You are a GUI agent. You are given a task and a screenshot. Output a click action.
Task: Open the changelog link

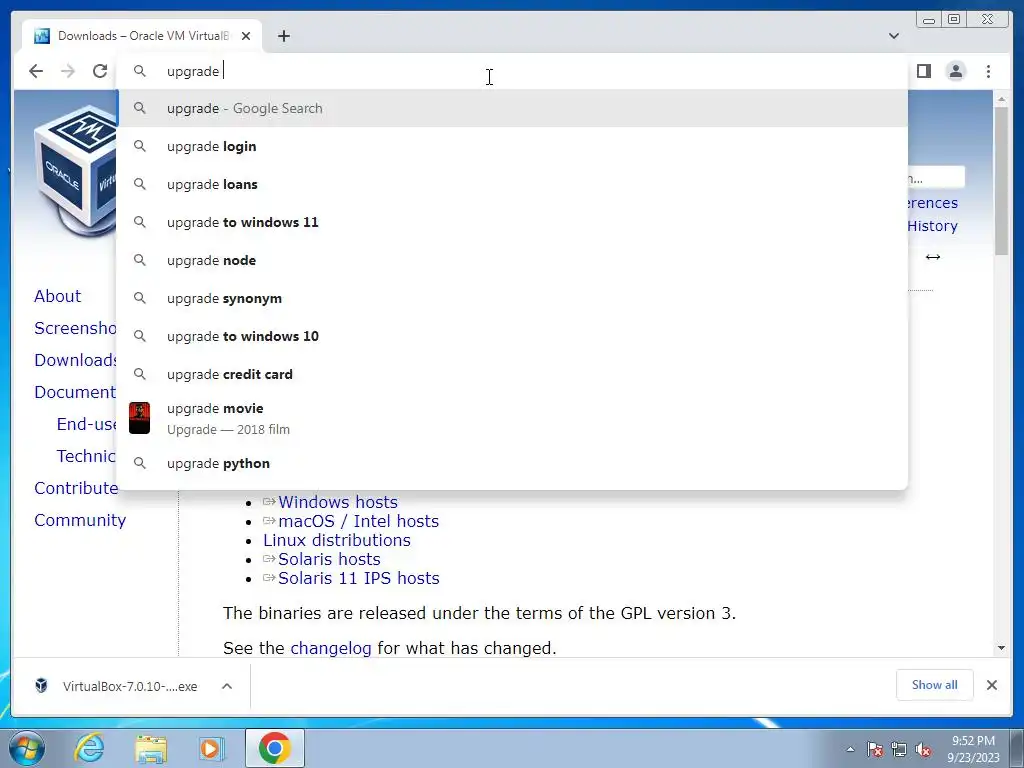(x=330, y=648)
